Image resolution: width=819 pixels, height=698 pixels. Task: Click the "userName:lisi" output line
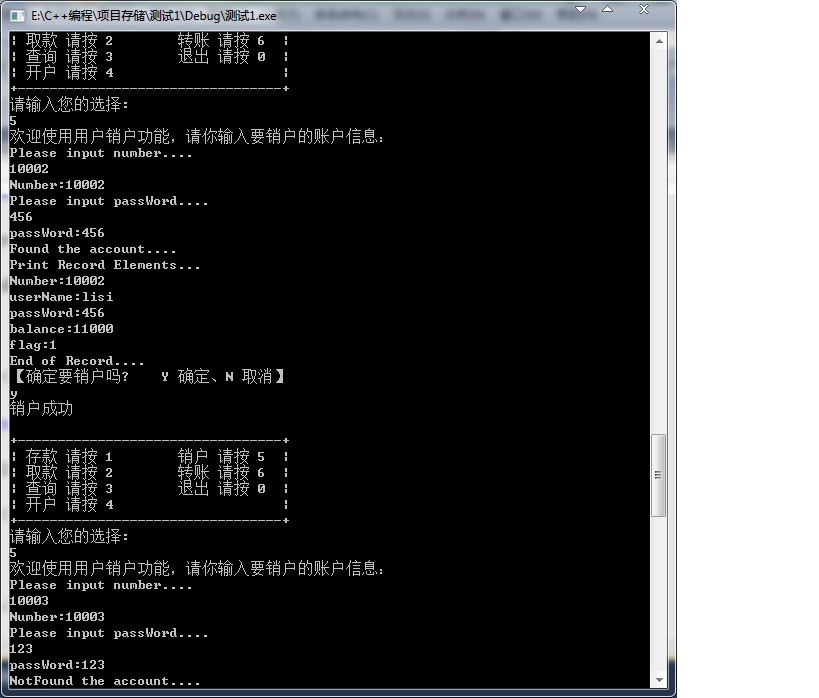coord(61,297)
